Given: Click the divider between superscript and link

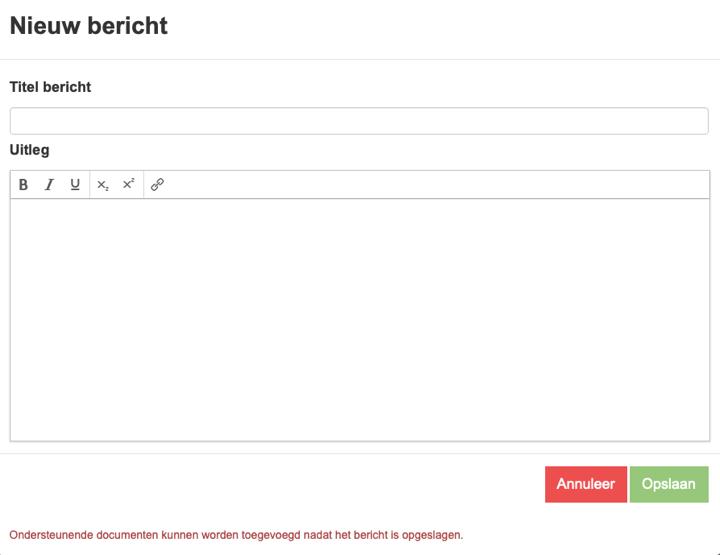Looking at the screenshot, I should [x=143, y=185].
